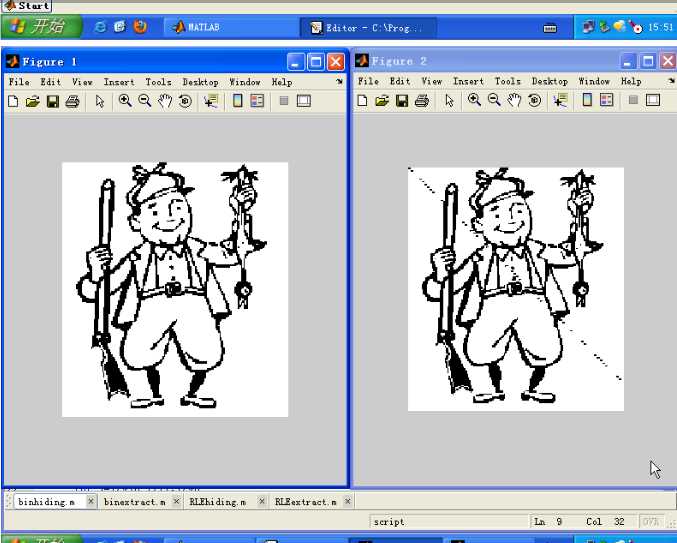Close the binextract.m tab

[176, 502]
